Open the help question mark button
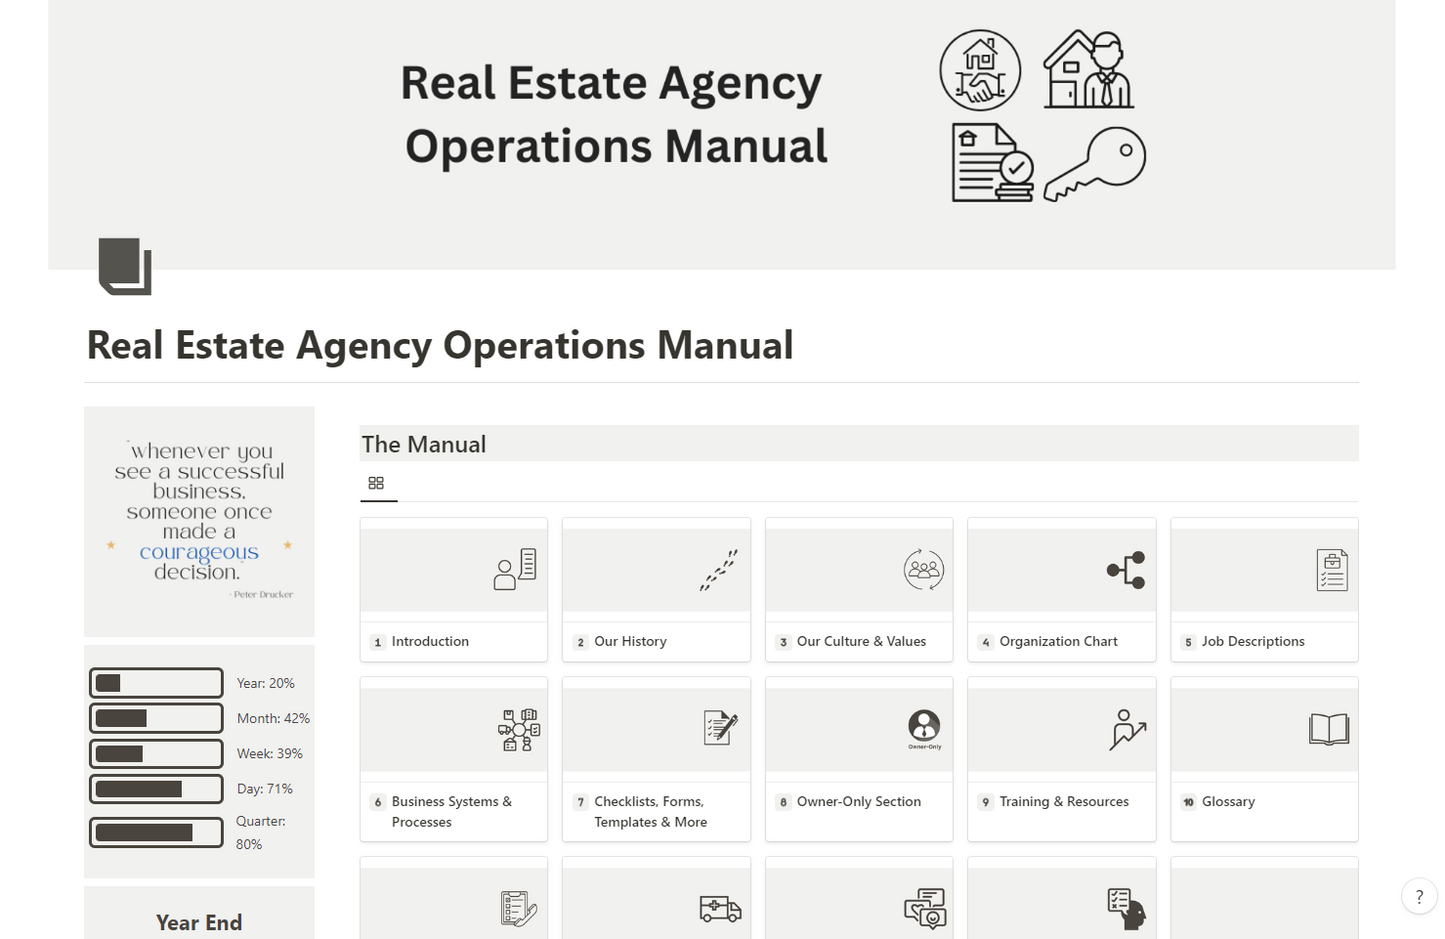 [1418, 896]
